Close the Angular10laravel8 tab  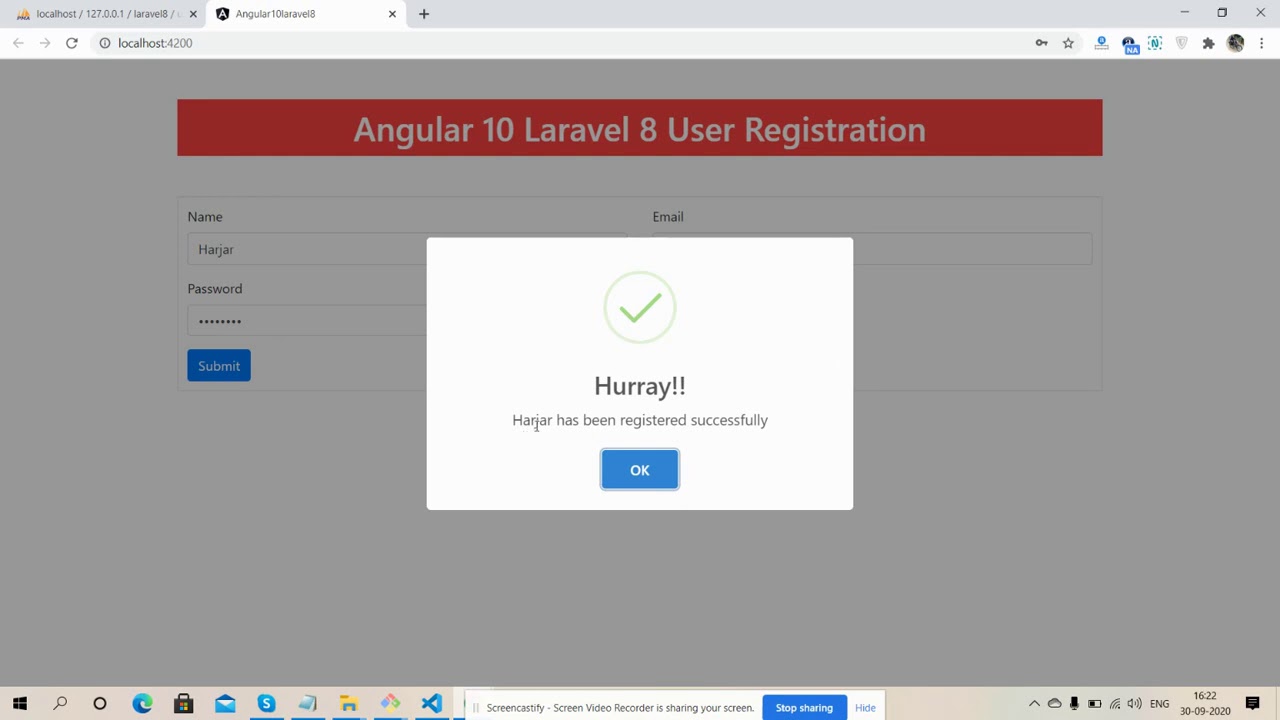pyautogui.click(x=392, y=14)
